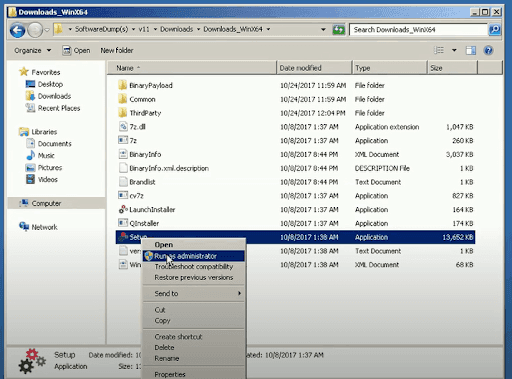Click the Pictures library icon

click(x=30, y=167)
